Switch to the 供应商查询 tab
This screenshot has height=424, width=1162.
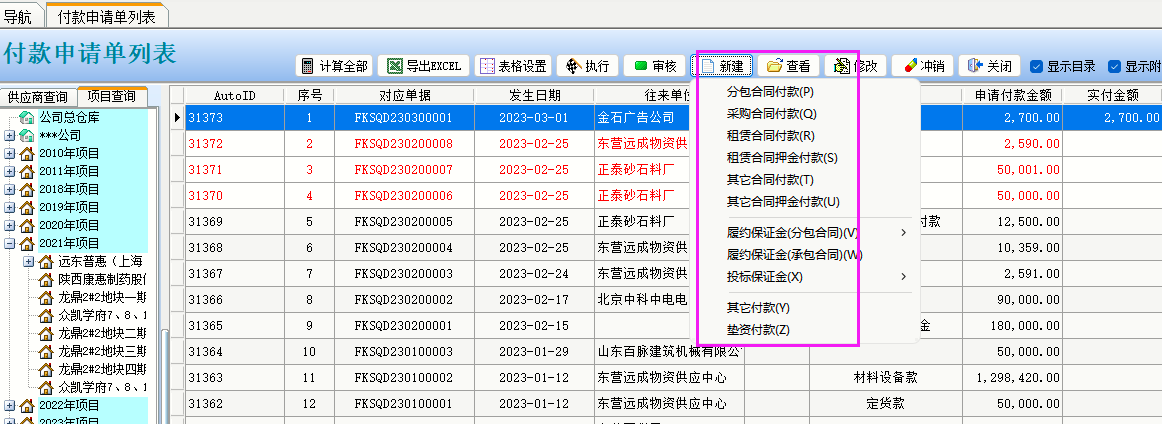38,97
